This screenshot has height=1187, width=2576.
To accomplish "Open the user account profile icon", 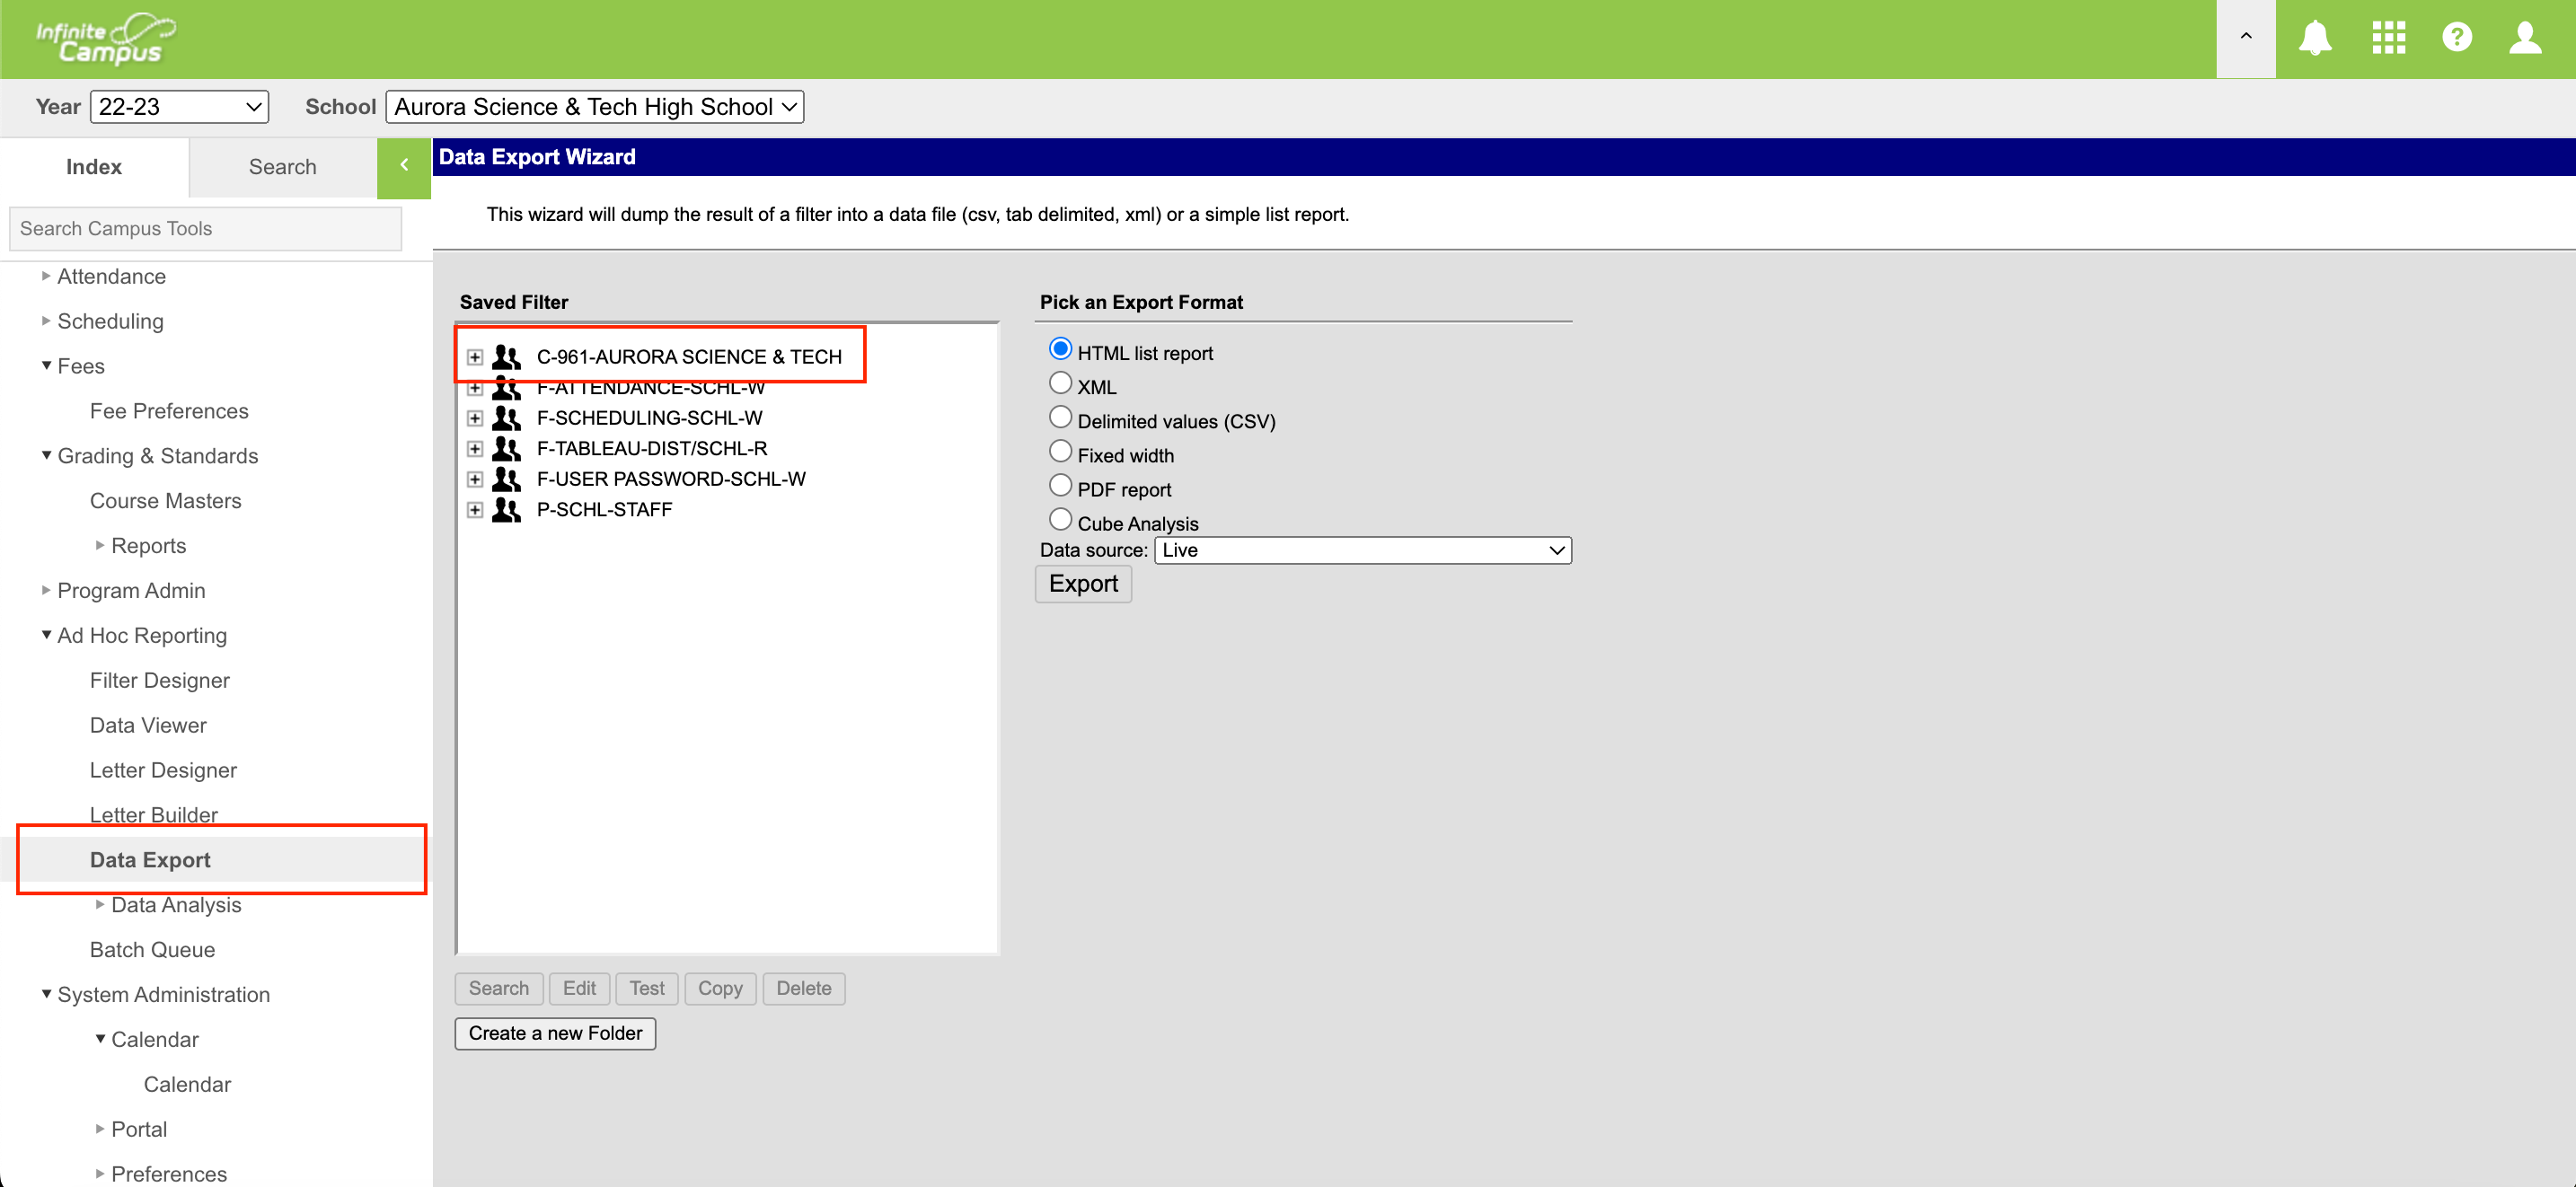I will (2525, 38).
